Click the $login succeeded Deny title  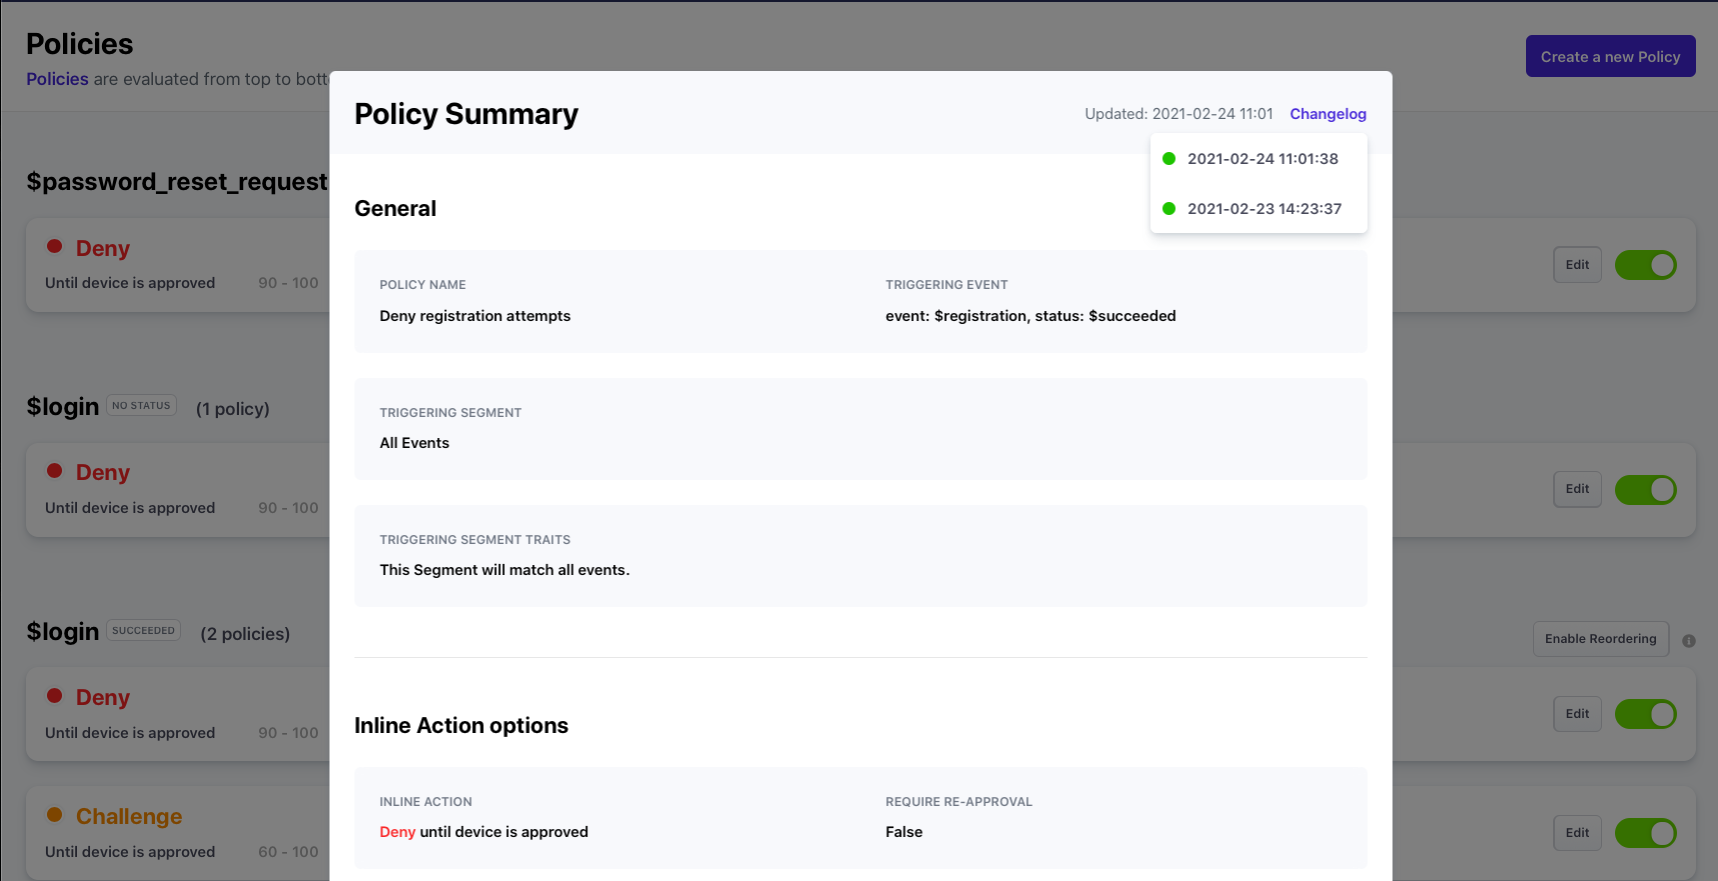pos(103,697)
